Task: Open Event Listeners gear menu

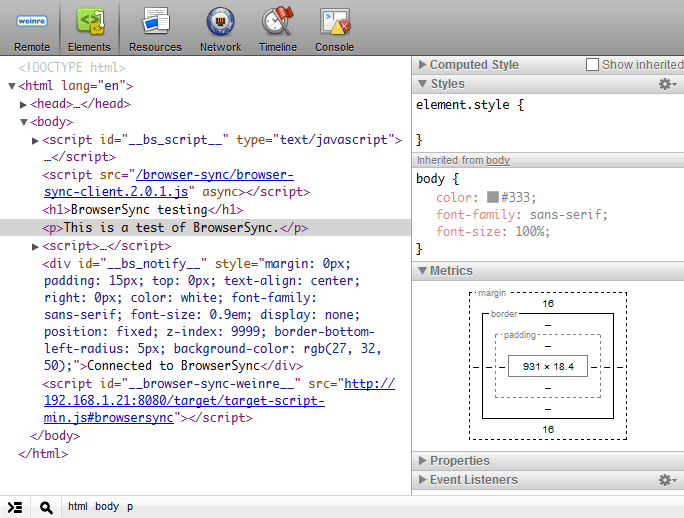Action: [x=667, y=480]
